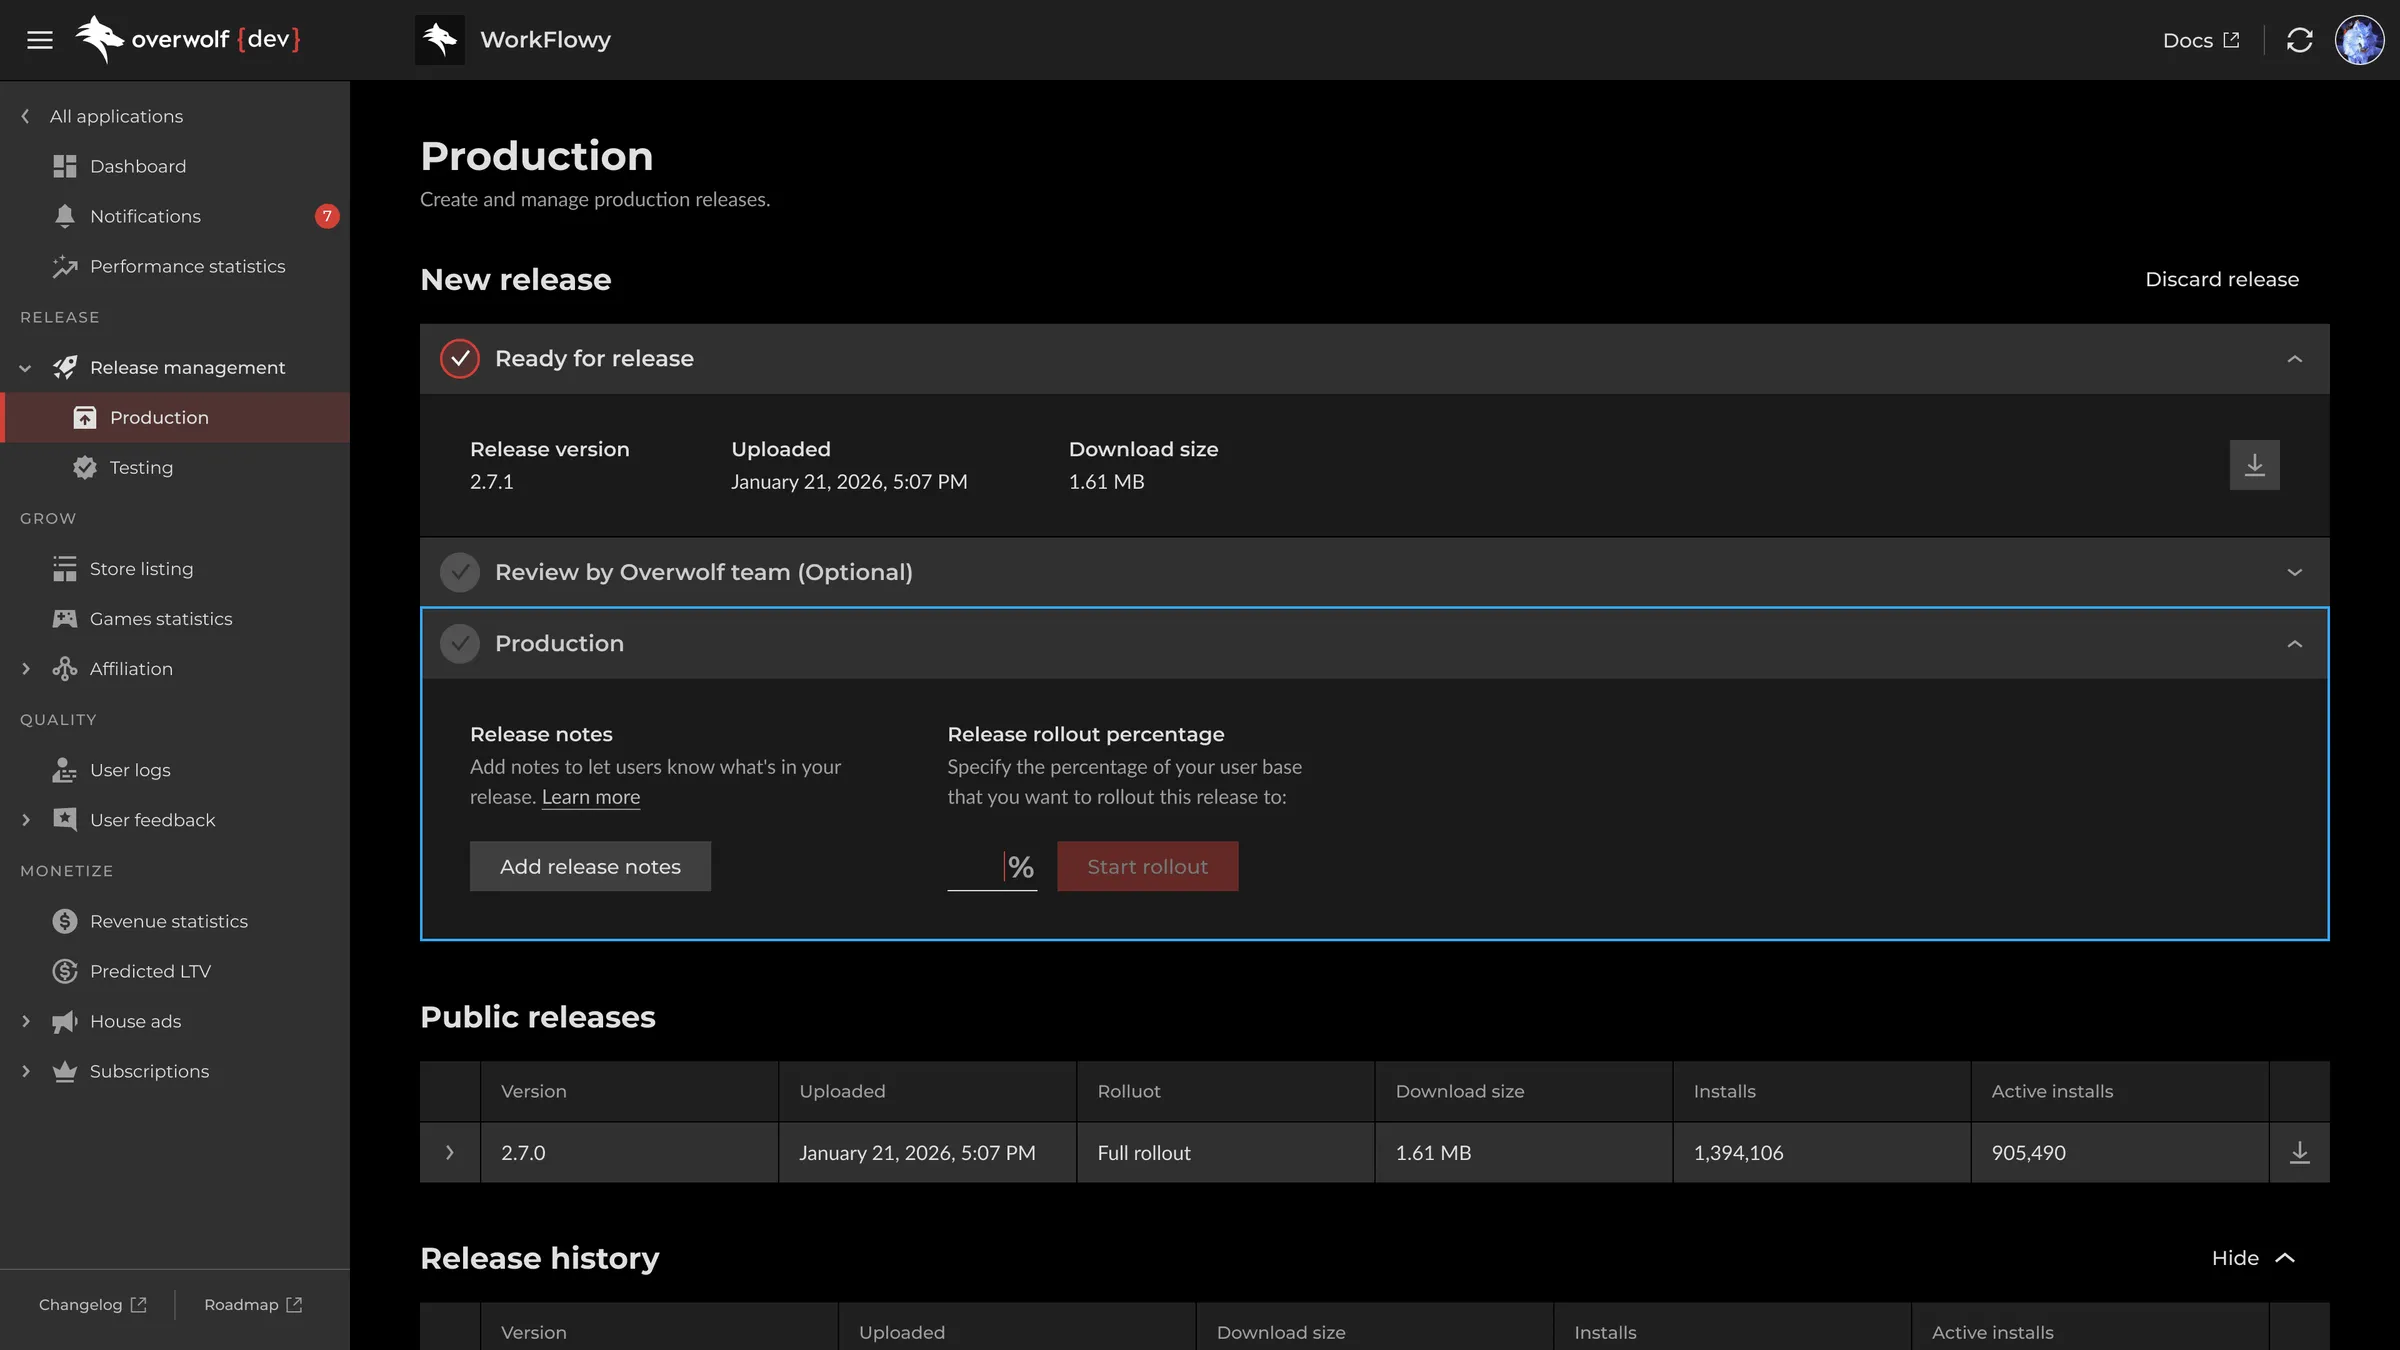Open the Testing page

(x=175, y=467)
